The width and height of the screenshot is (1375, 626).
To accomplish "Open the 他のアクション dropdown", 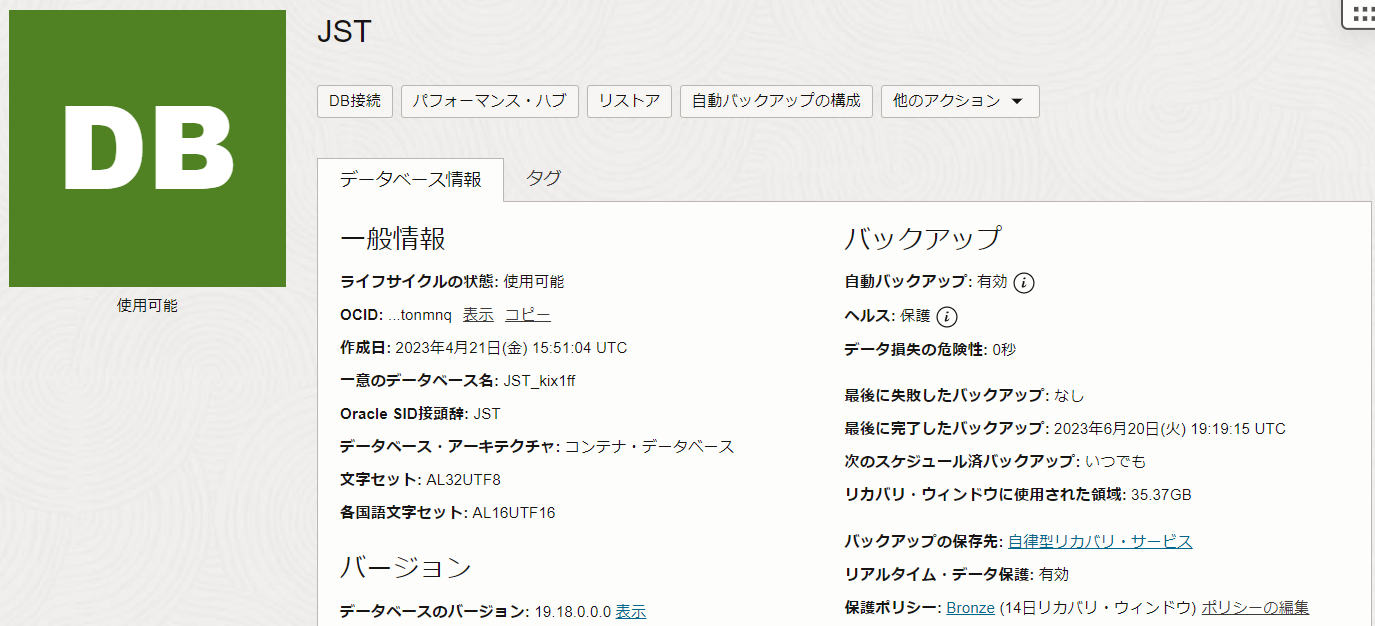I will [958, 101].
